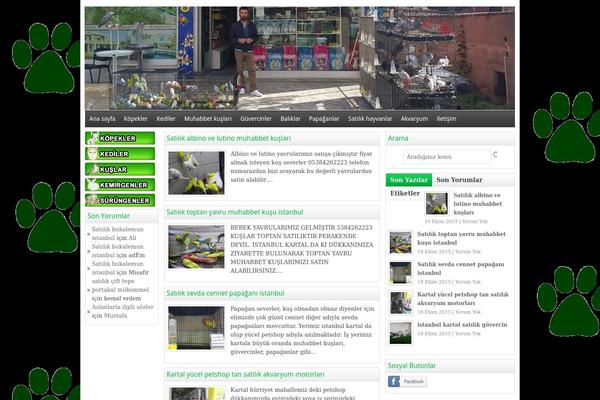Click the toptan yavru muhabbet post thumbnail

[x=196, y=247]
